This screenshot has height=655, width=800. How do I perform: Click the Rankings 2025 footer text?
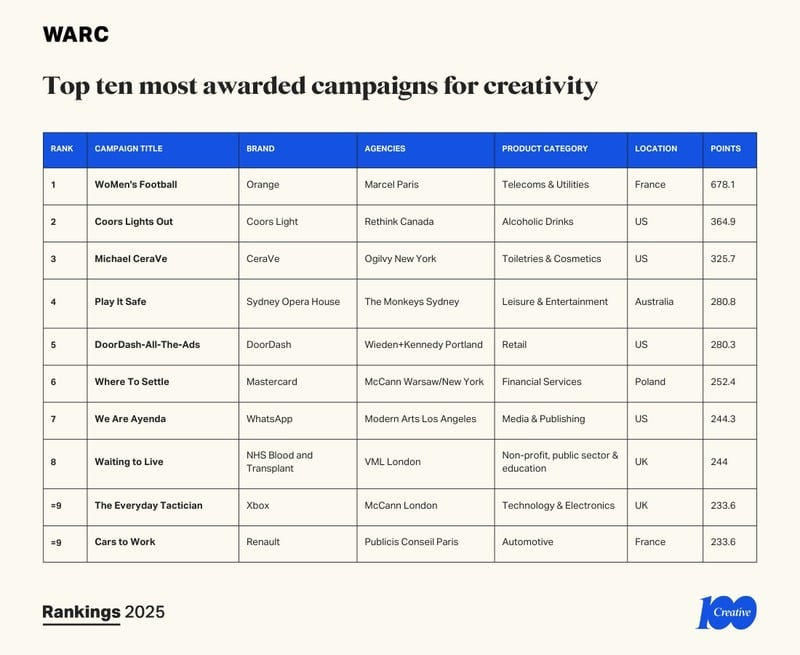coord(103,612)
